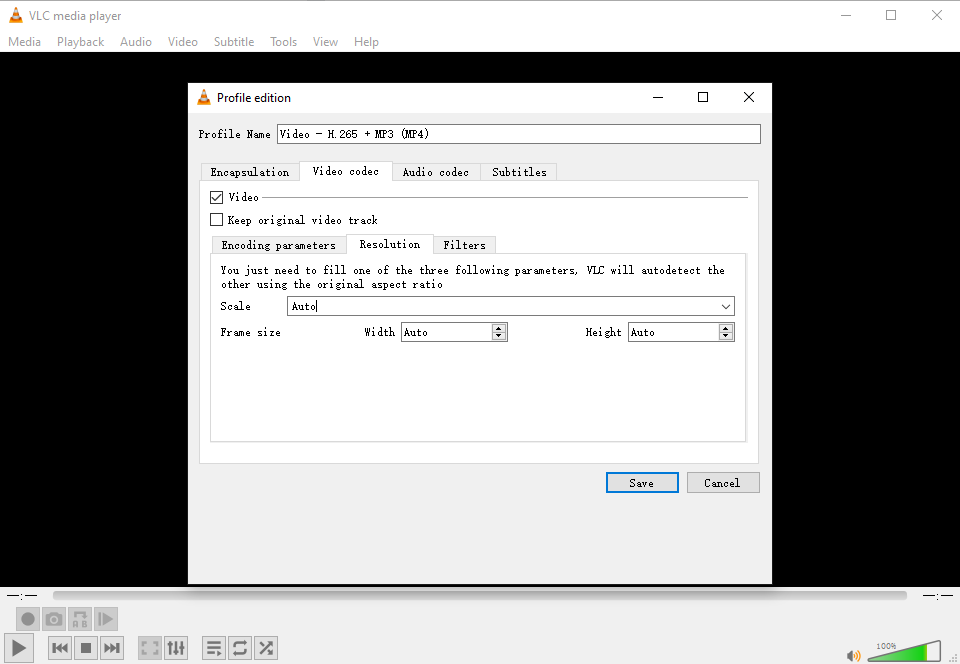
Task: Click the cone icon in Profile edition dialog
Action: pos(203,97)
